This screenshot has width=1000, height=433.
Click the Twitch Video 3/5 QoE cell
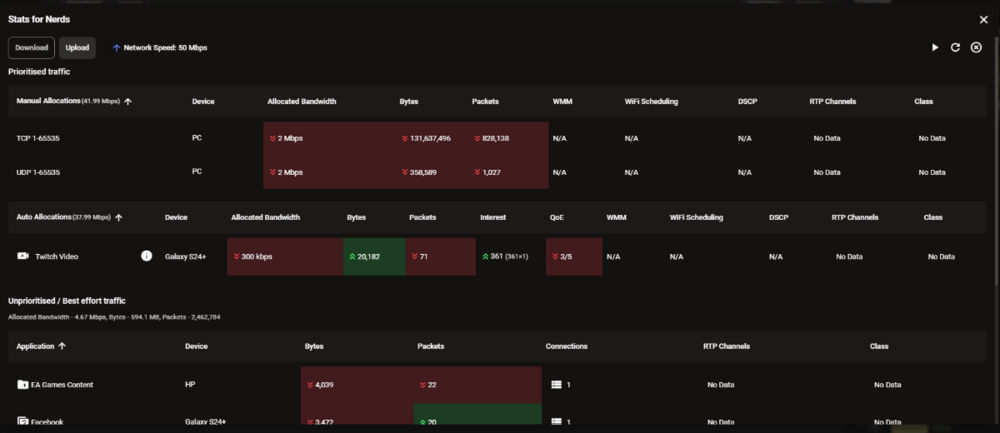click(573, 256)
